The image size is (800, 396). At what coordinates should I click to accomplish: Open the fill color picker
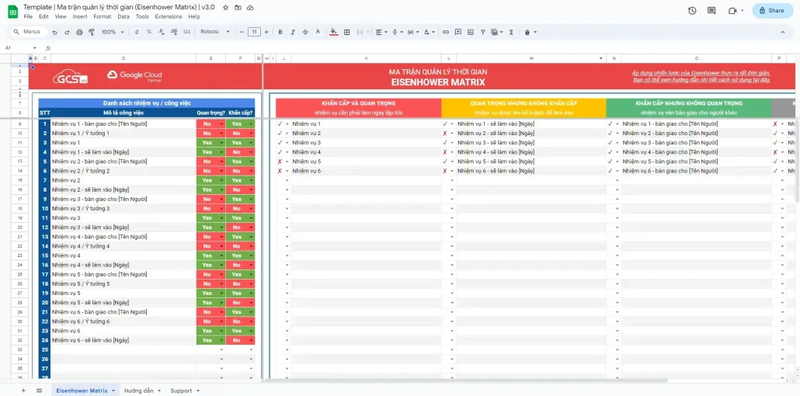click(x=334, y=32)
